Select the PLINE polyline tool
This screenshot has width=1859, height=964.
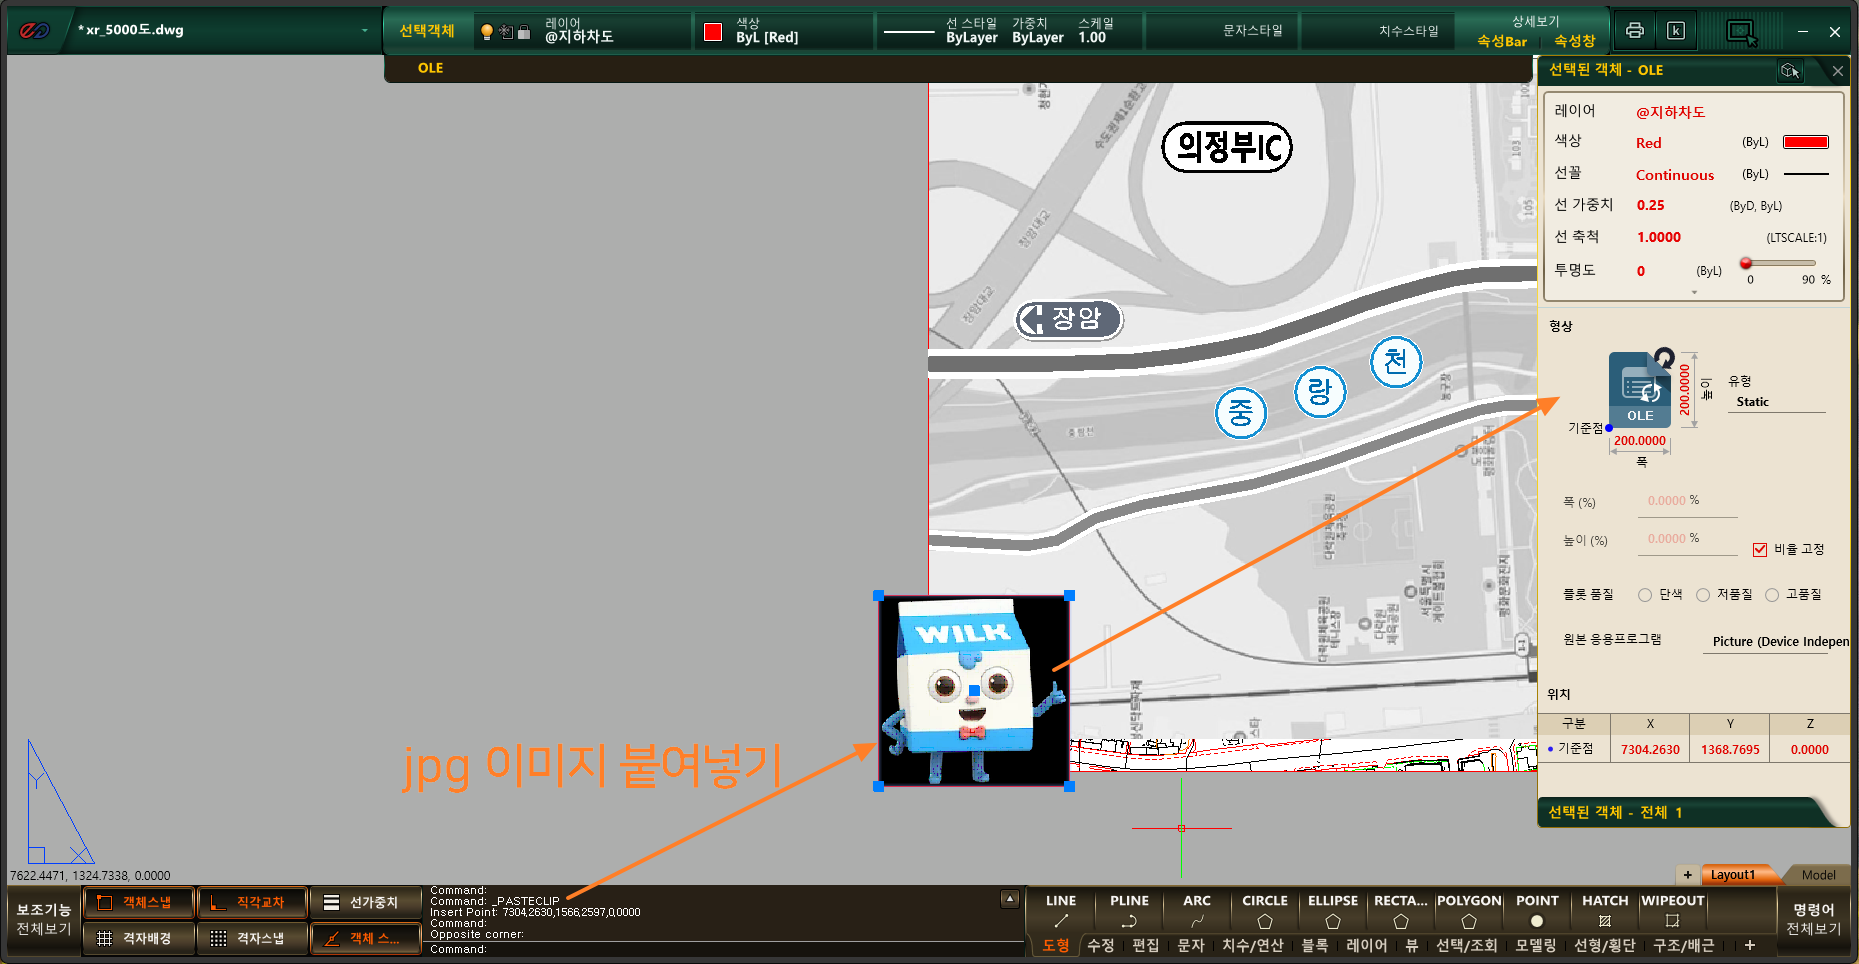(x=1129, y=911)
